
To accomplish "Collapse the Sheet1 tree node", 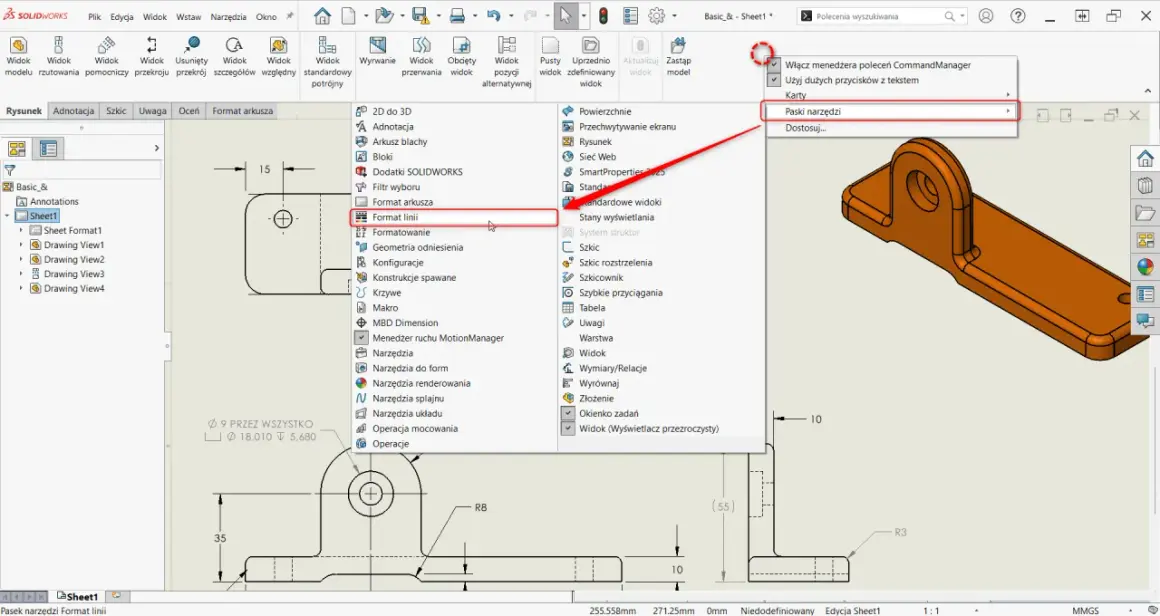I will 7,216.
